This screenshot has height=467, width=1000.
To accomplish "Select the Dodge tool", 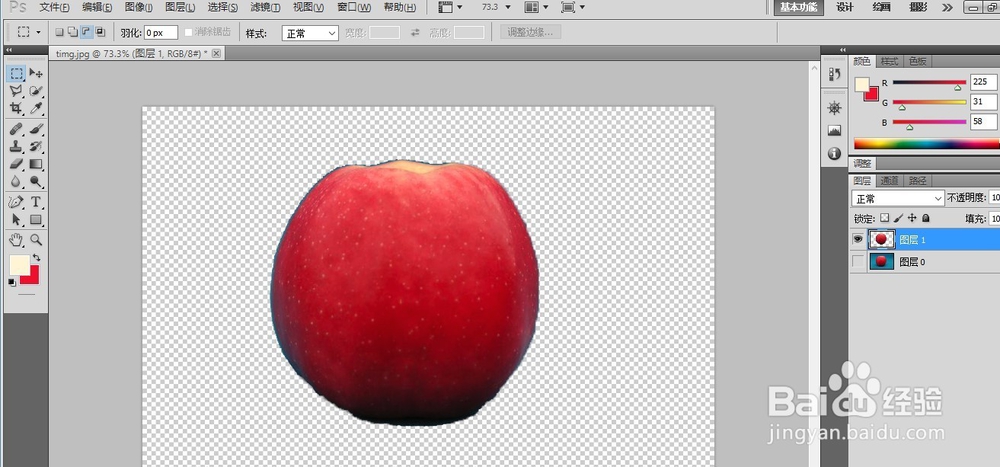I will point(36,182).
